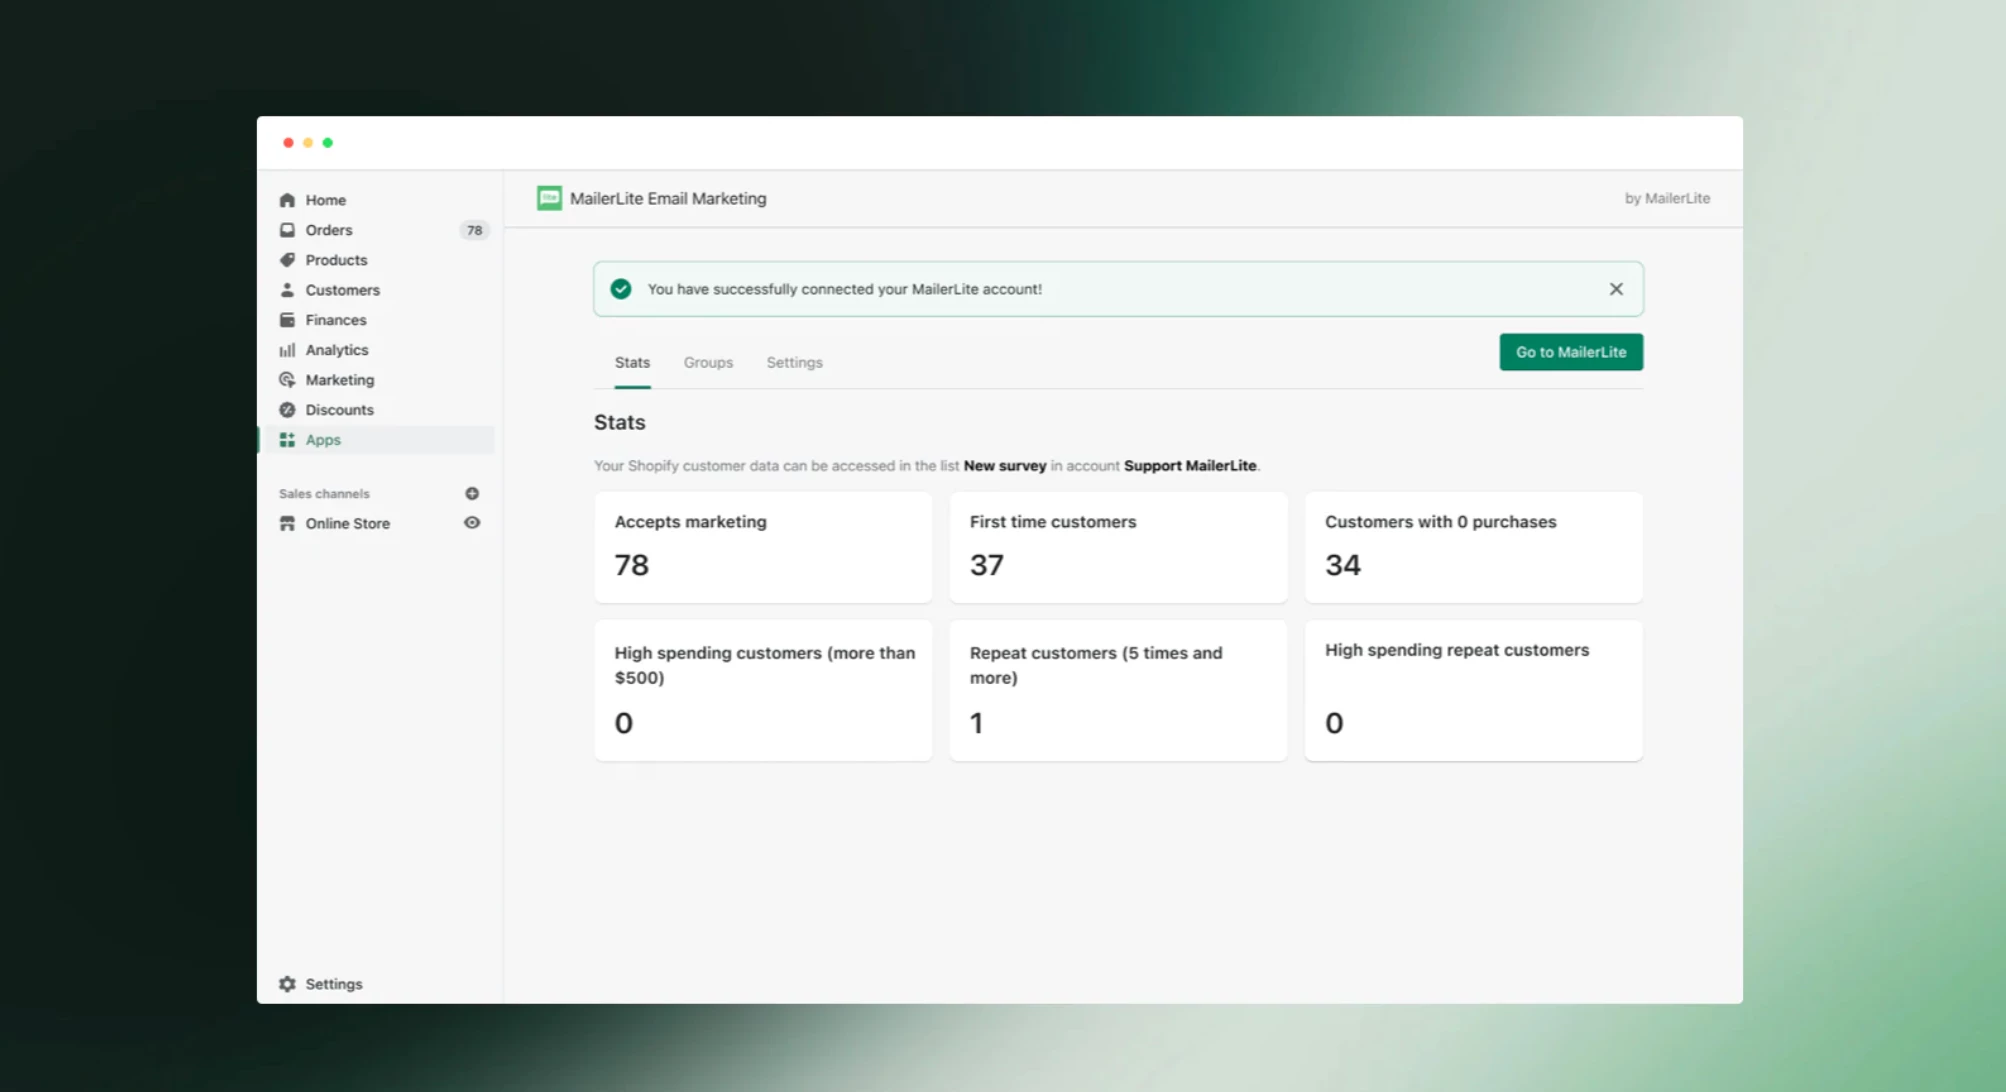The image size is (2006, 1092).
Task: Click the Orders inbox icon
Action: [287, 230]
